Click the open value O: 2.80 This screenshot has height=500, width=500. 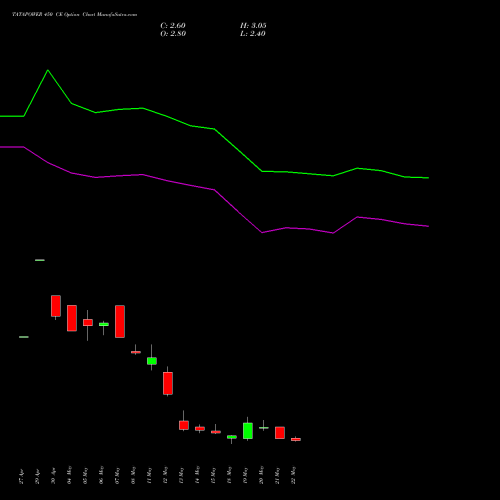[x=173, y=34]
